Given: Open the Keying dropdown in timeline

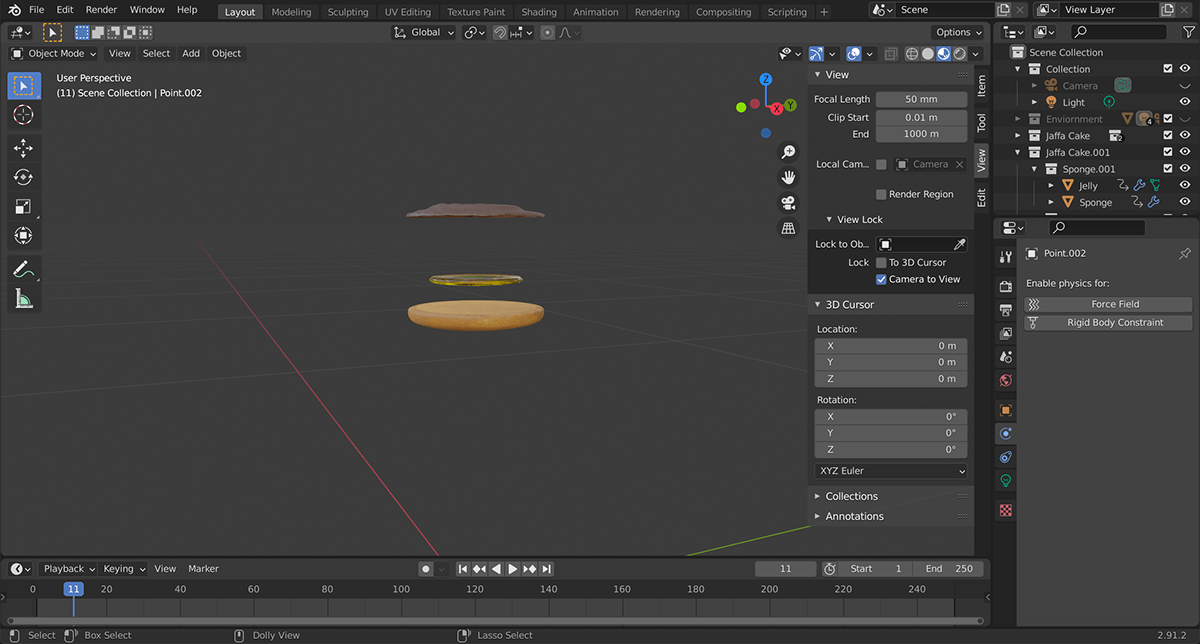Looking at the screenshot, I should tap(124, 569).
